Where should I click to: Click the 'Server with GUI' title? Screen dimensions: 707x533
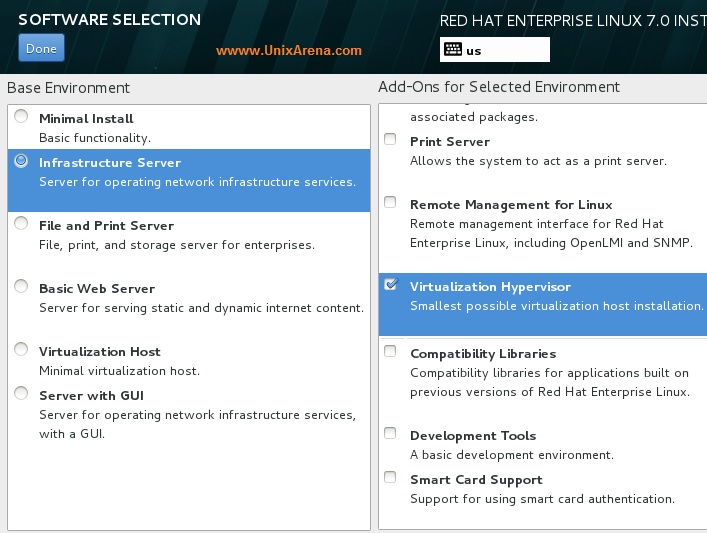pyautogui.click(x=92, y=395)
